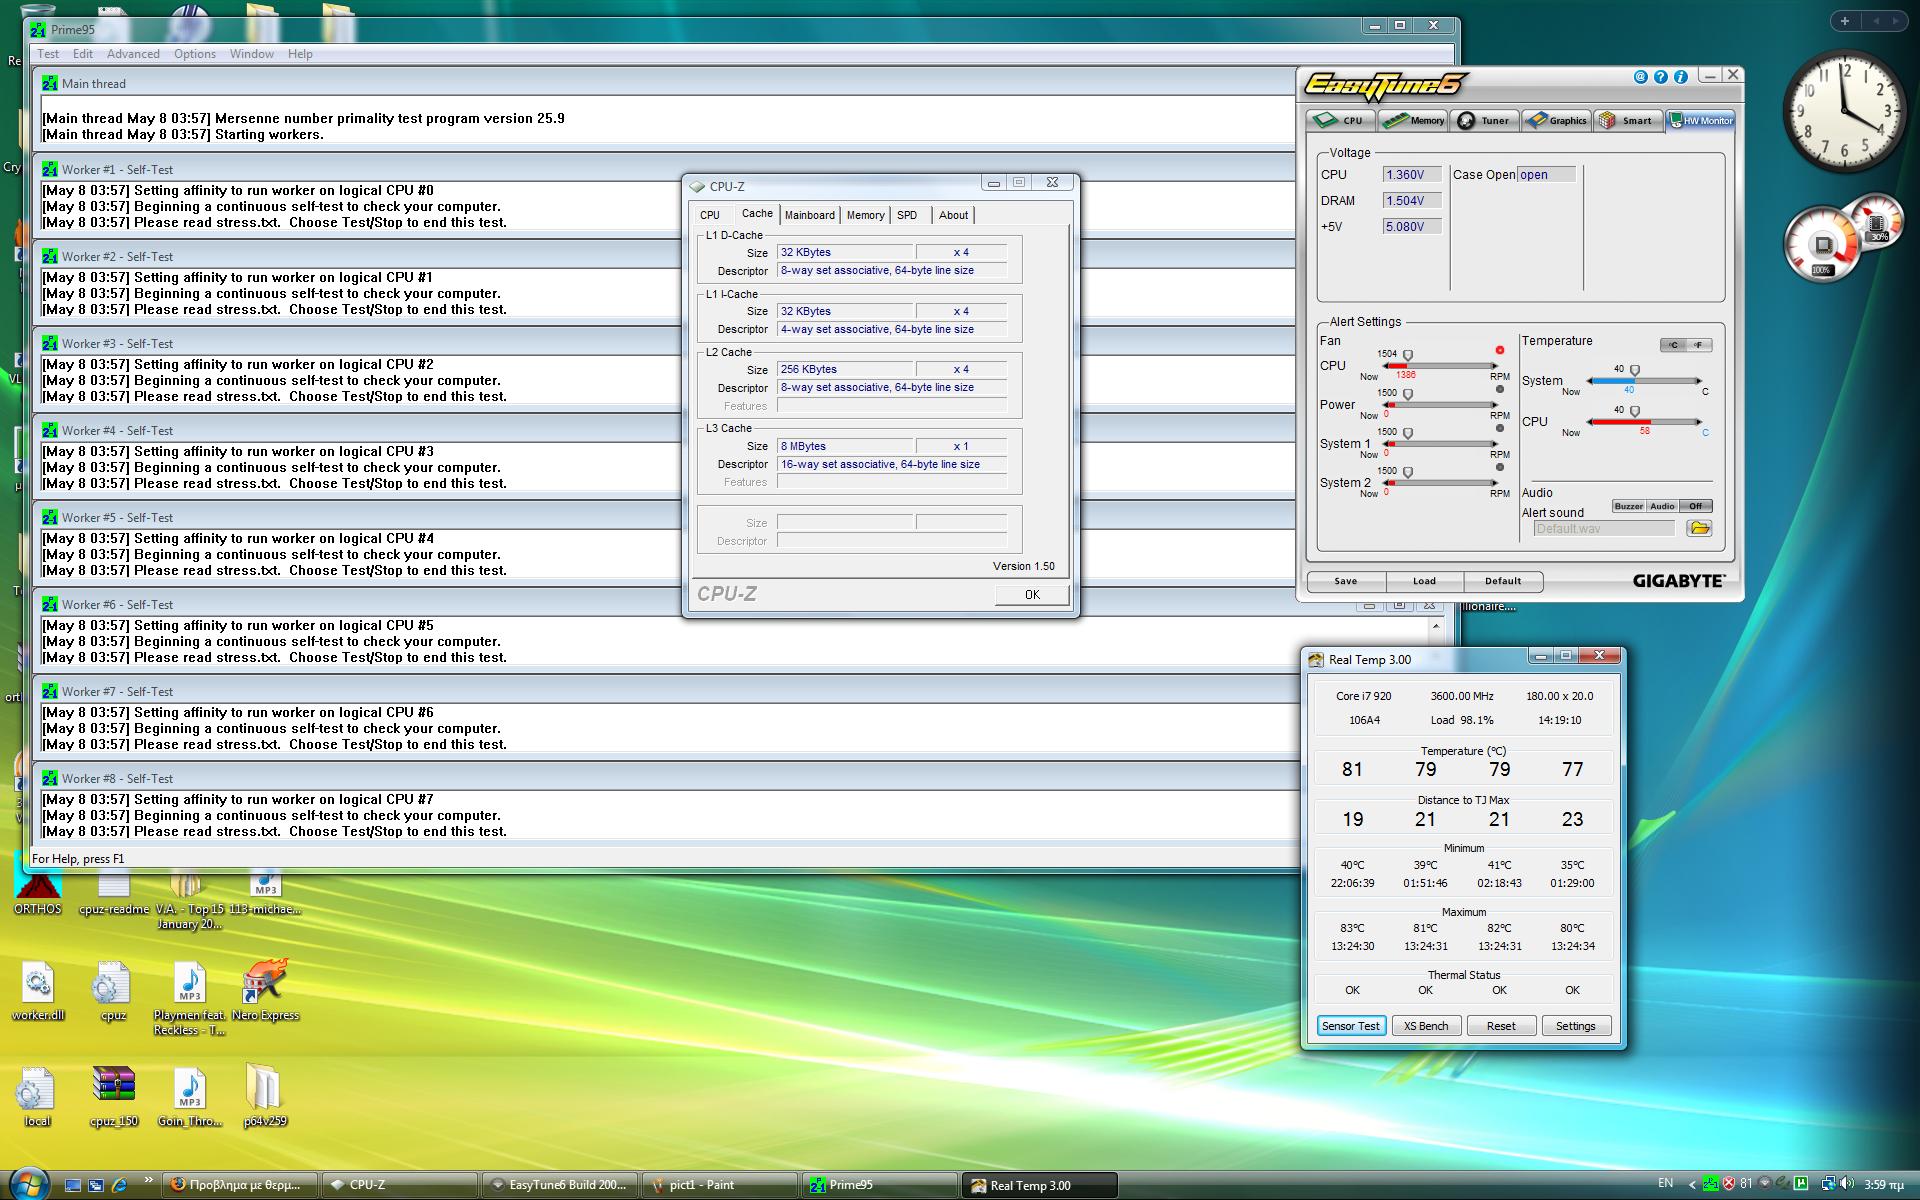Open CPU tab in CPU-Z

point(710,215)
